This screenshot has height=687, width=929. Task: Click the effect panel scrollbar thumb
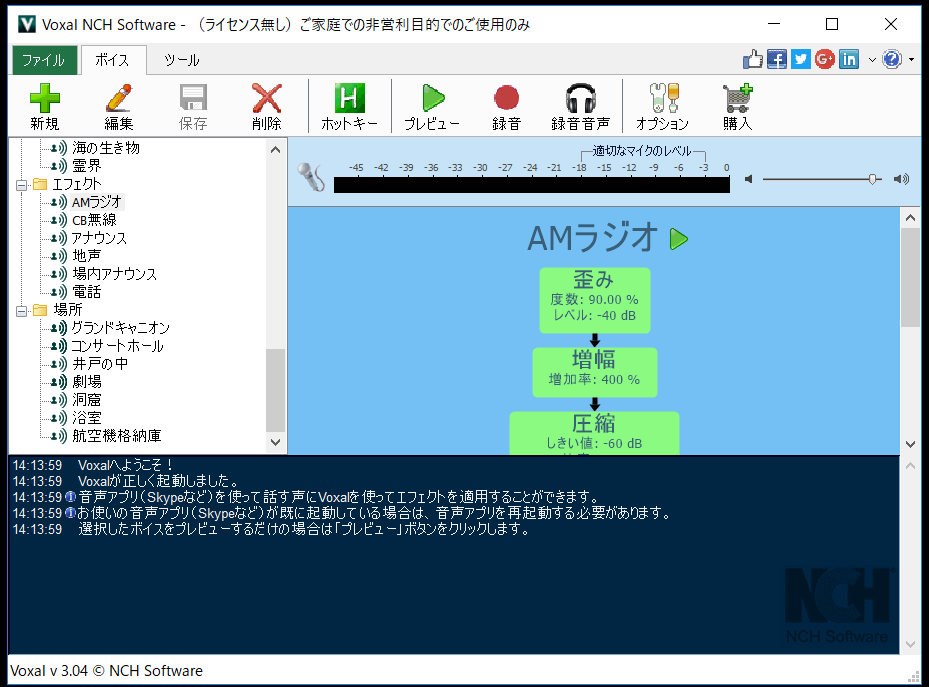pos(910,277)
